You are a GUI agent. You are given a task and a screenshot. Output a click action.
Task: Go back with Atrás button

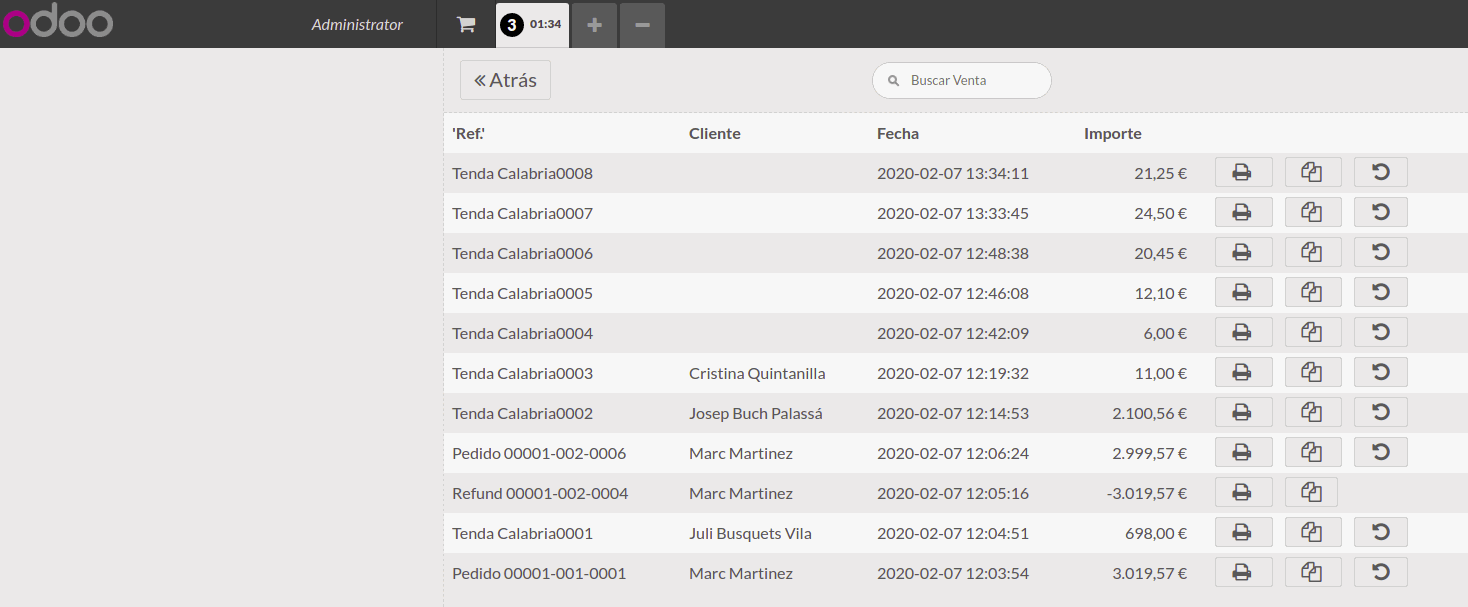coord(505,80)
